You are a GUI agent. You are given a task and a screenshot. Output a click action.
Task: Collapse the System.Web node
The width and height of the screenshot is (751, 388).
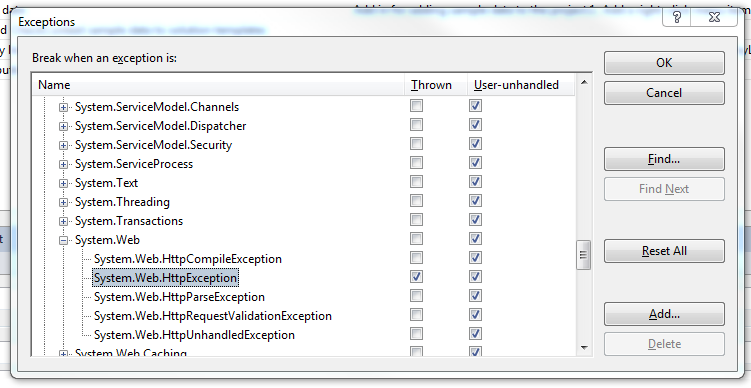[63, 241]
